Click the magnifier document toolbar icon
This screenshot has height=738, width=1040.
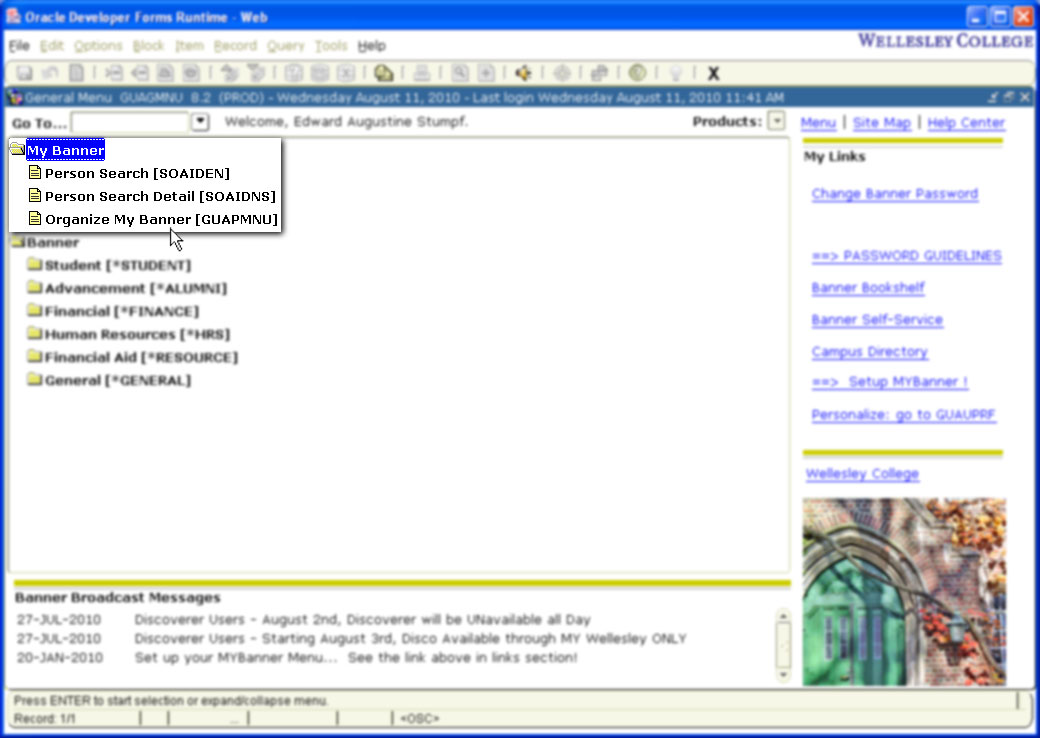(460, 73)
